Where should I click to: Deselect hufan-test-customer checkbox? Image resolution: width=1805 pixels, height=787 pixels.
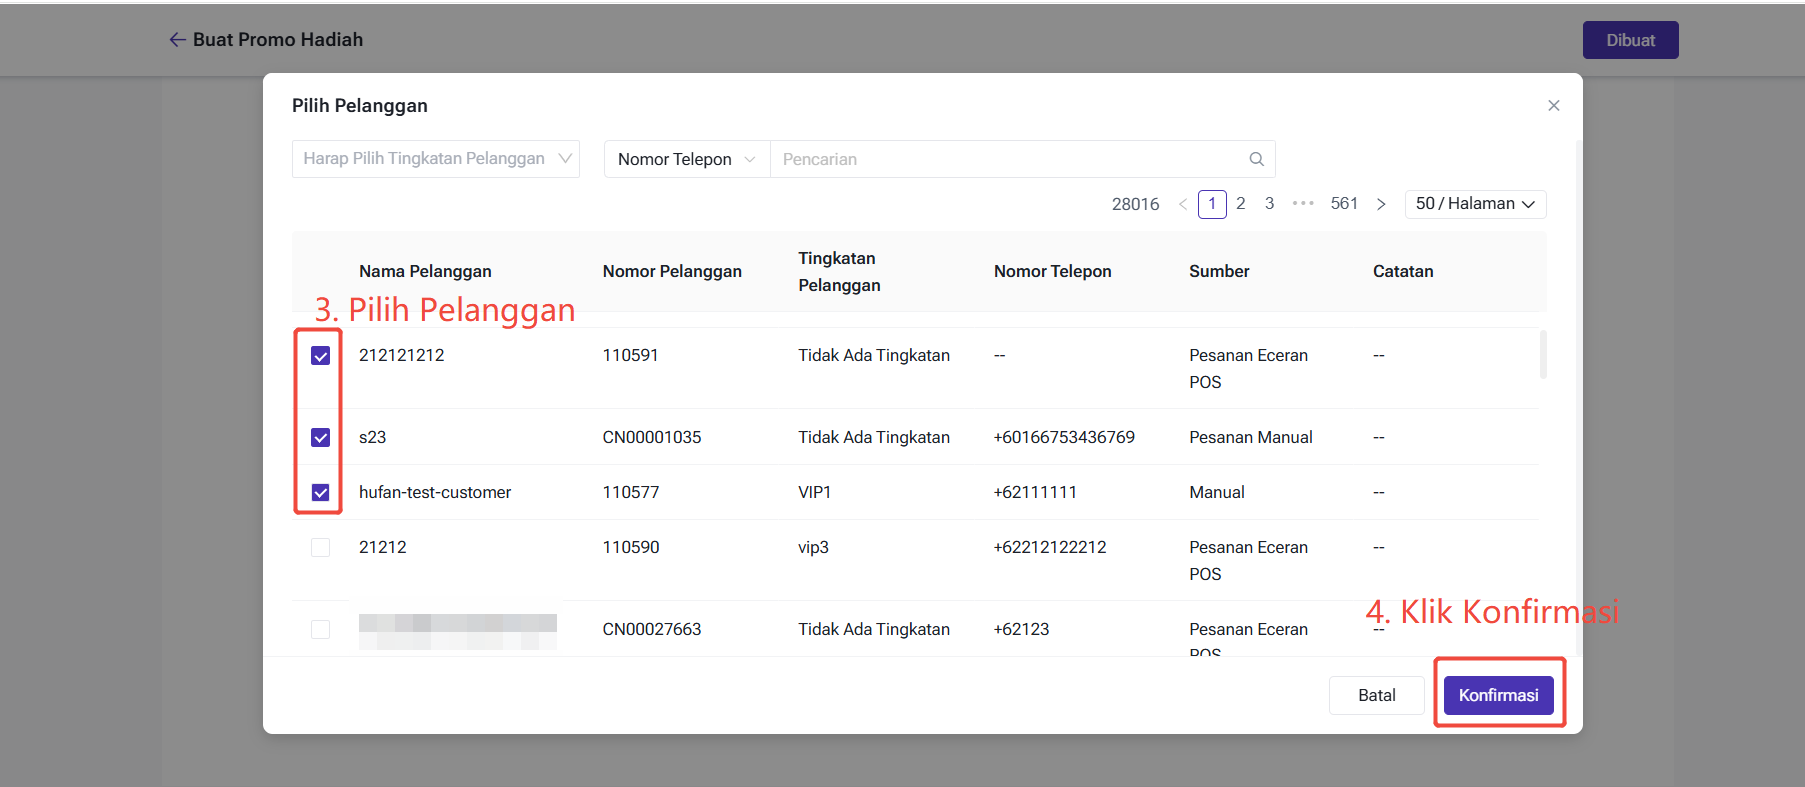pyautogui.click(x=320, y=492)
